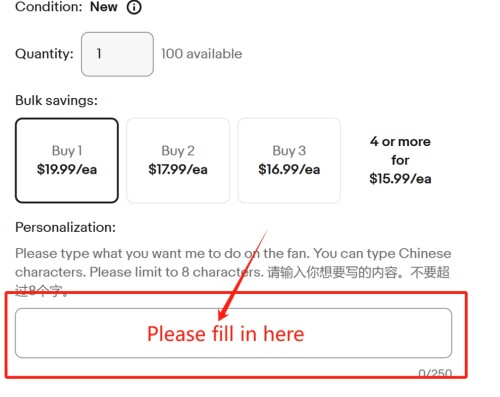The image size is (500, 397).
Task: Choose the Buy 2 $17.99/ea option
Action: [x=178, y=160]
